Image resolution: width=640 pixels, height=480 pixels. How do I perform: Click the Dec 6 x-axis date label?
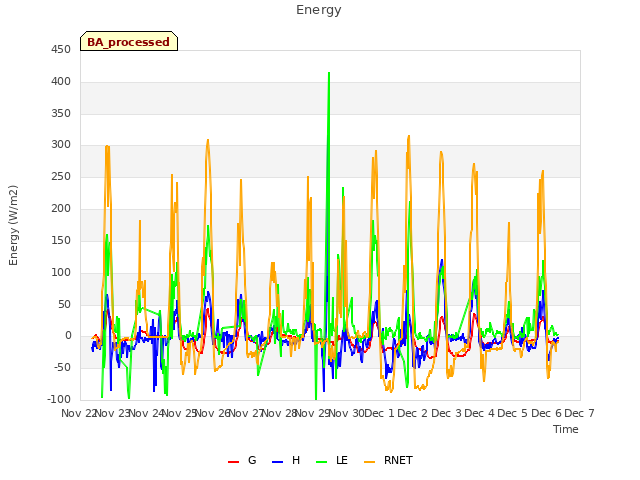[546, 413]
